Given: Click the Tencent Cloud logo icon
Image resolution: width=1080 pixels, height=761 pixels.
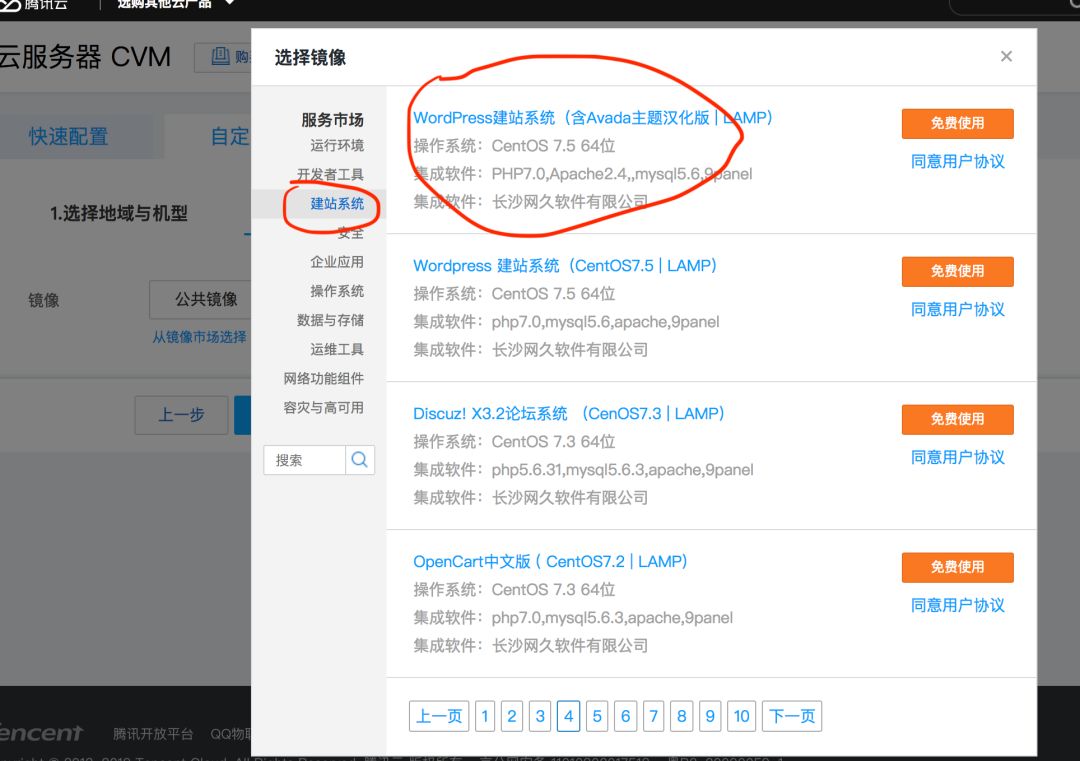Looking at the screenshot, I should tap(10, 4).
